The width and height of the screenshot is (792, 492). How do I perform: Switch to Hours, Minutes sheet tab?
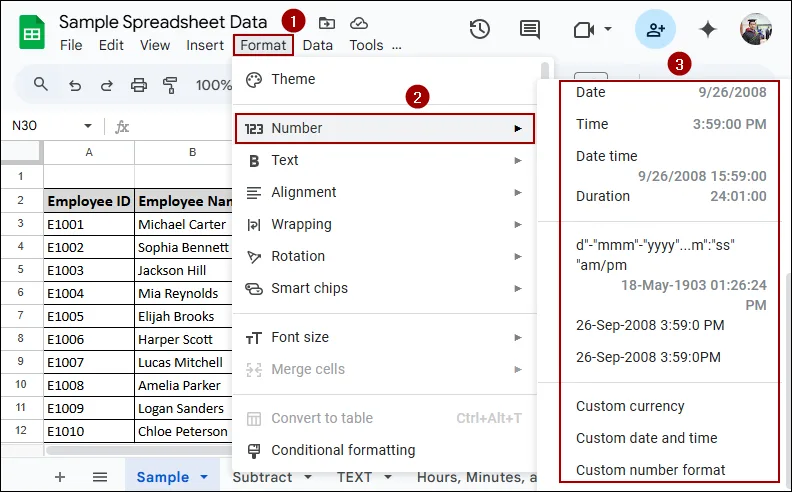[x=476, y=477]
